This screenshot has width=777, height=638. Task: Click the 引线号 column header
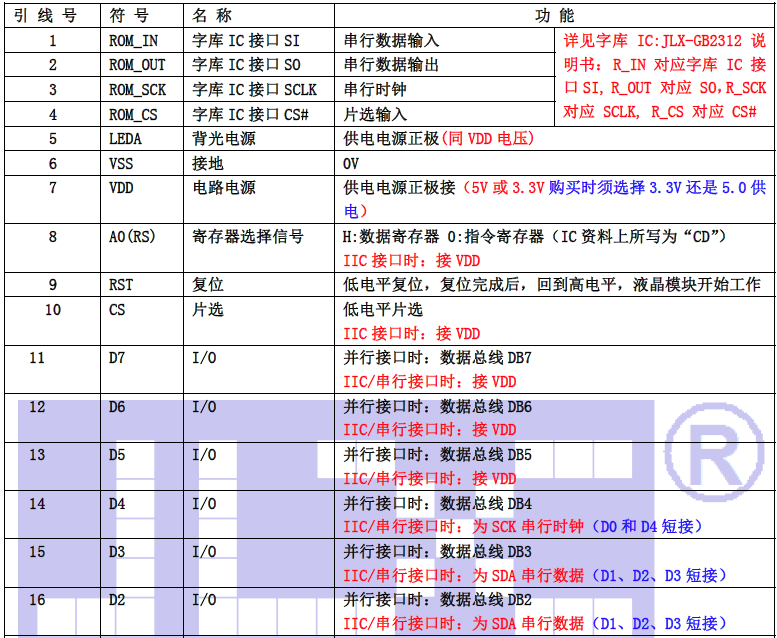point(48,16)
